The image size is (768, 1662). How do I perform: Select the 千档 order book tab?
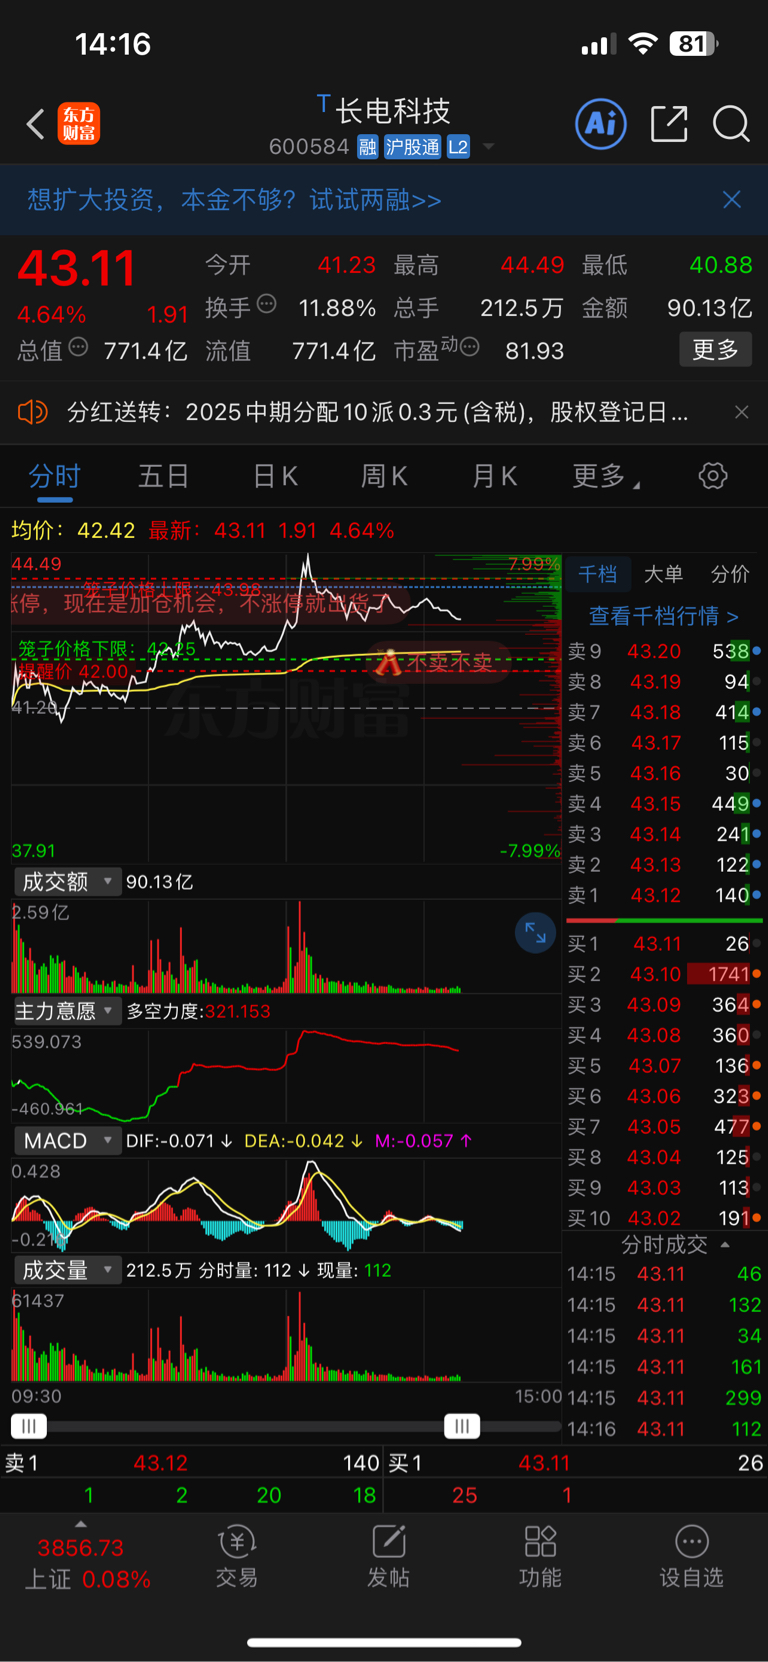pyautogui.click(x=598, y=574)
